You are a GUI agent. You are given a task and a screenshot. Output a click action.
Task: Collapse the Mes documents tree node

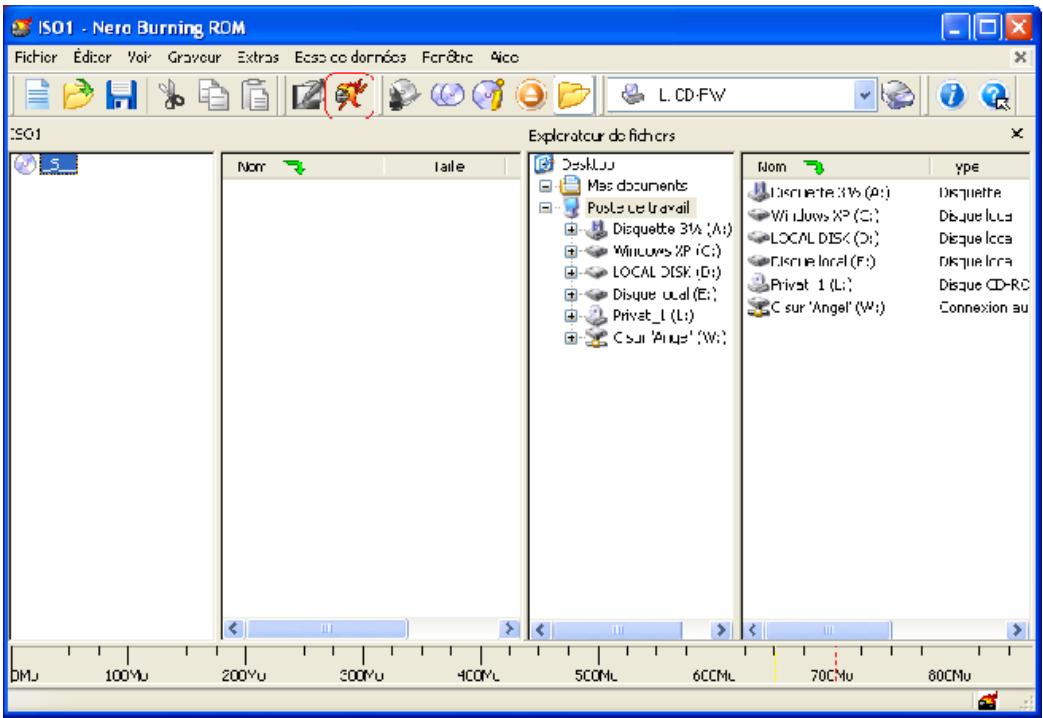pyautogui.click(x=545, y=186)
